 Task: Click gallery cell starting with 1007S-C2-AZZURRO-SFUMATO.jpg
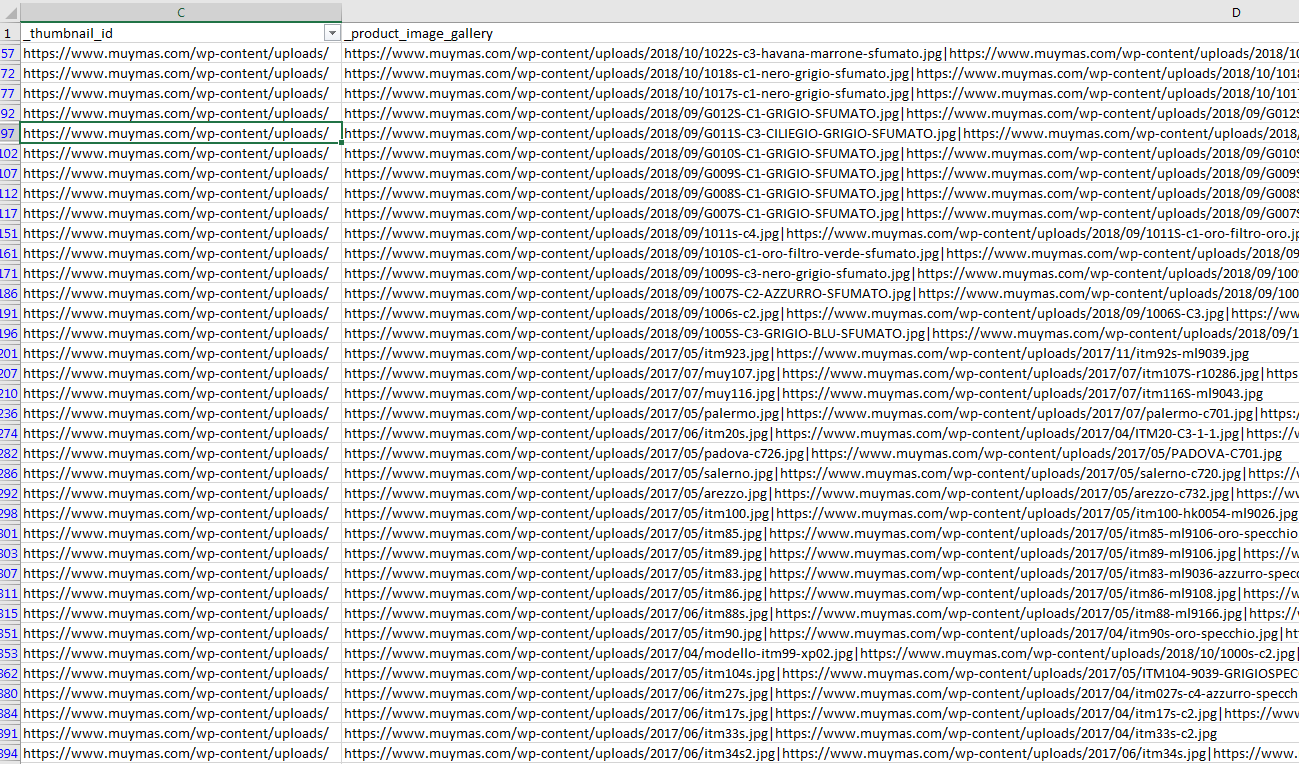(820, 293)
